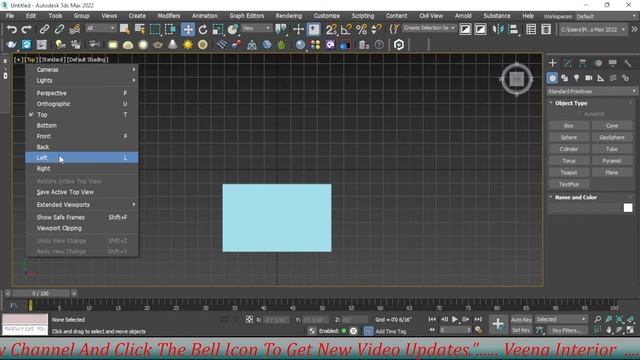Select the Cameras category icon in Create panel

589,78
